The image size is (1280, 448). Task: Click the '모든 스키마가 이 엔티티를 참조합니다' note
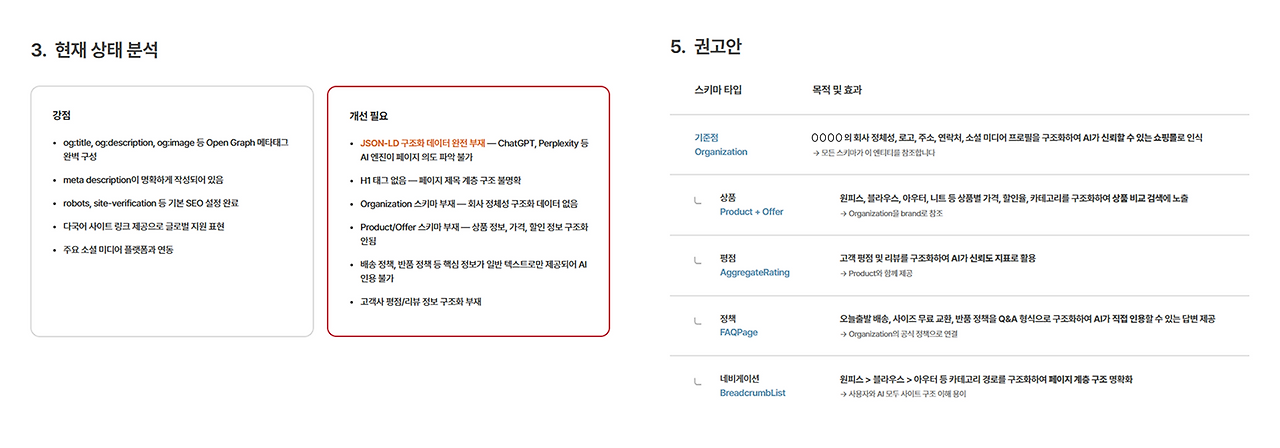tap(874, 152)
